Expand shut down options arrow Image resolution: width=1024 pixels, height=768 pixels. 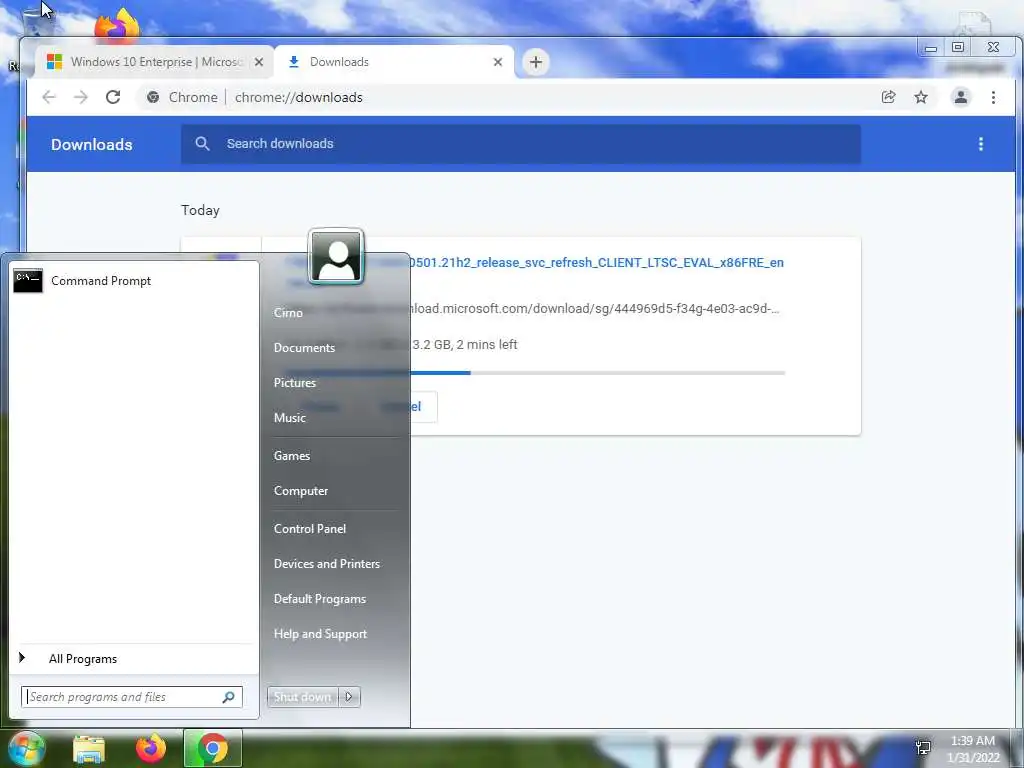(x=349, y=697)
